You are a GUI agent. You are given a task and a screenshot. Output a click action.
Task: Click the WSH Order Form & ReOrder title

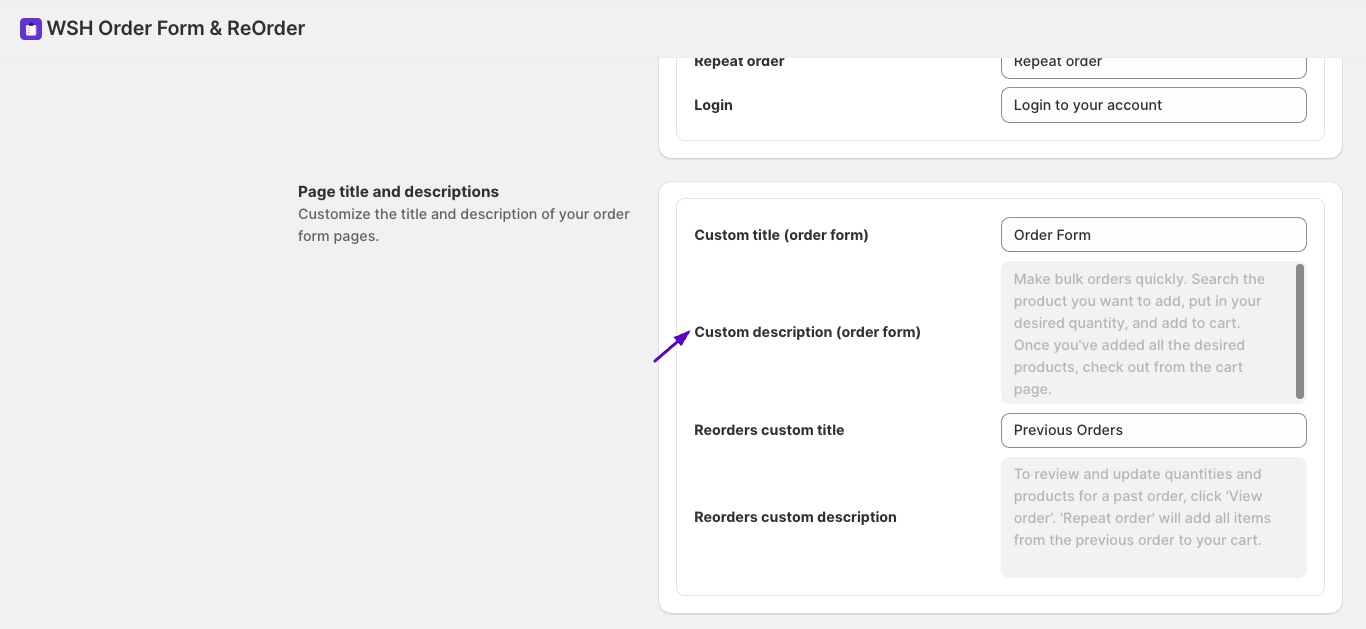tap(176, 28)
